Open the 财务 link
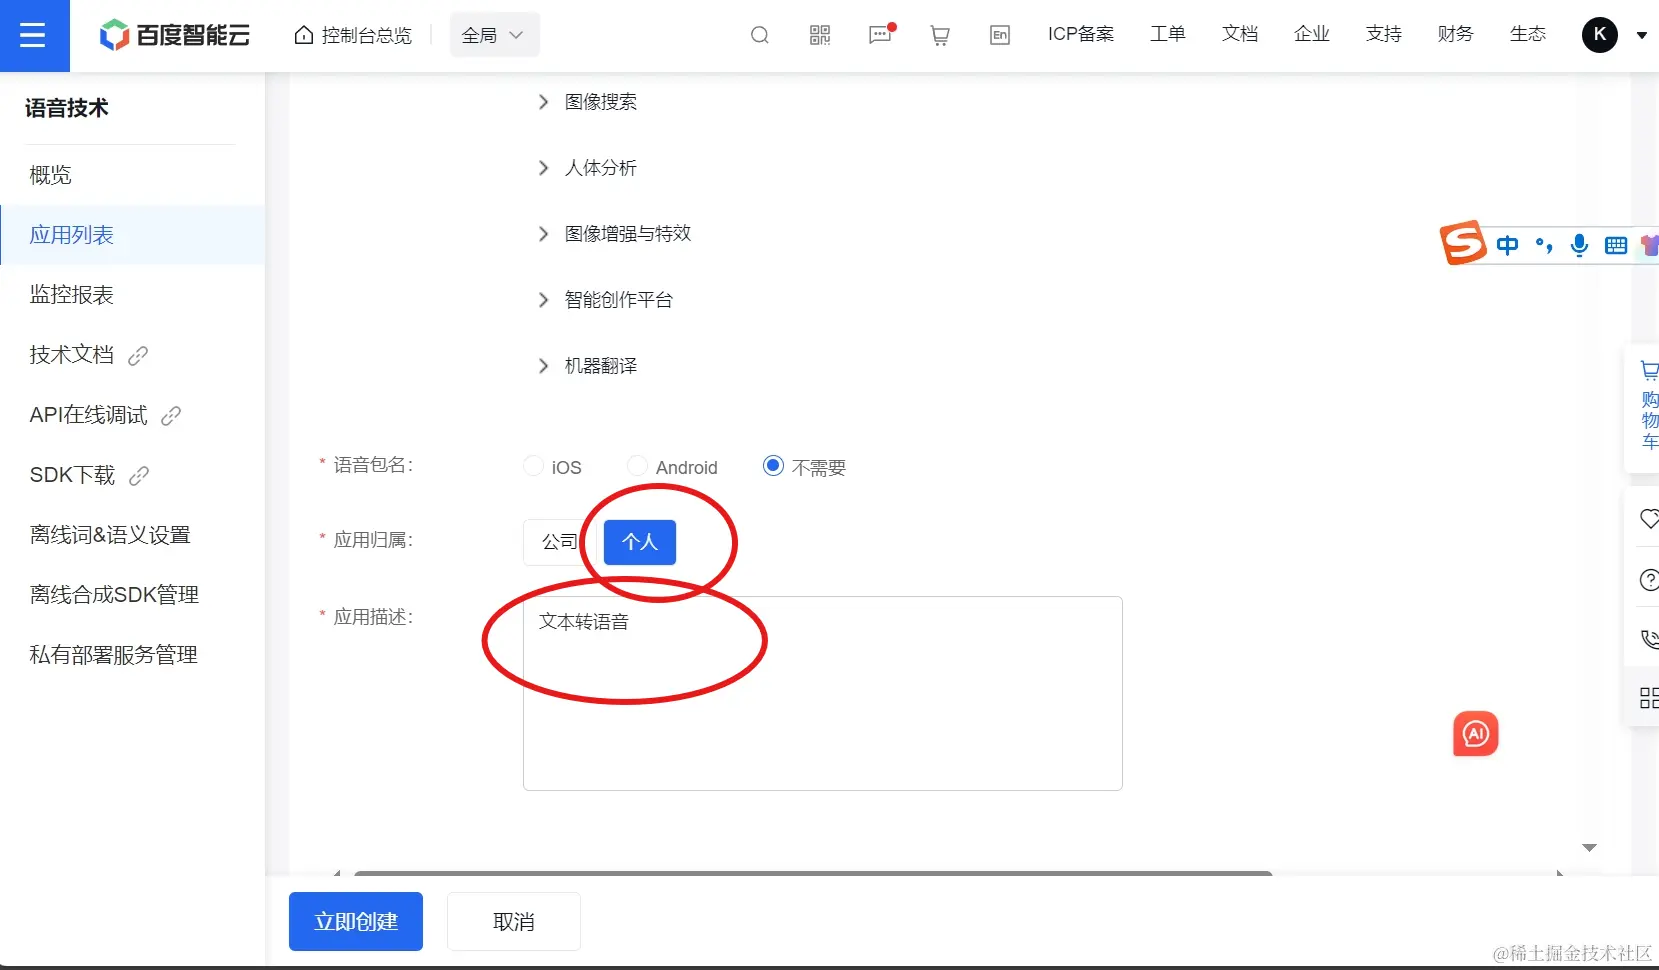 click(1456, 34)
